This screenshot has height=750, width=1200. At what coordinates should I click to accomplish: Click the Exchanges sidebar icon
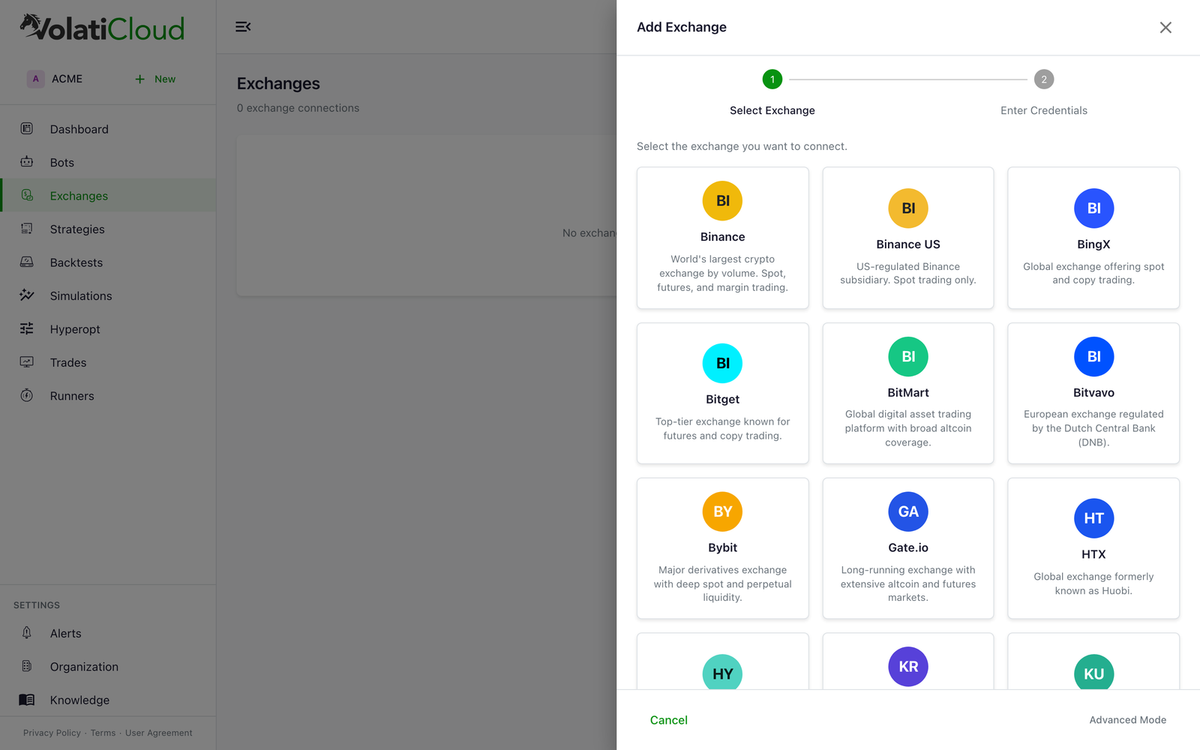coord(27,196)
